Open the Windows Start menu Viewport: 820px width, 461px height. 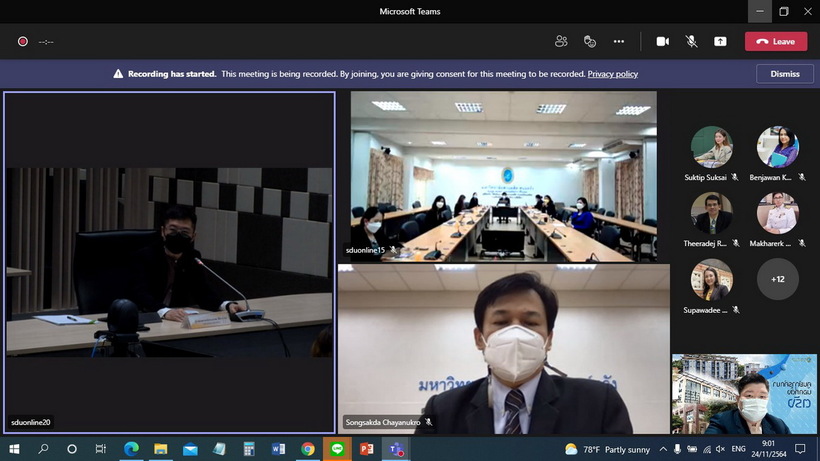click(x=14, y=449)
